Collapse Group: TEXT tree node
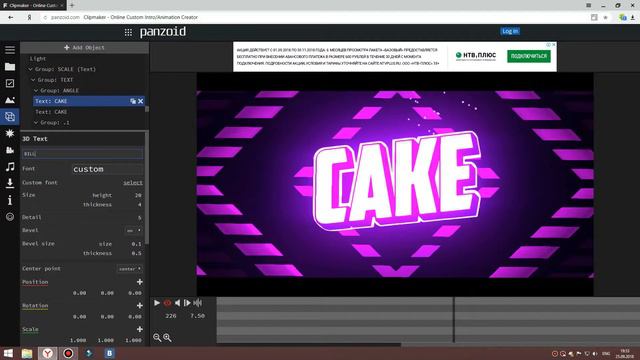The image size is (640, 360). 33,80
